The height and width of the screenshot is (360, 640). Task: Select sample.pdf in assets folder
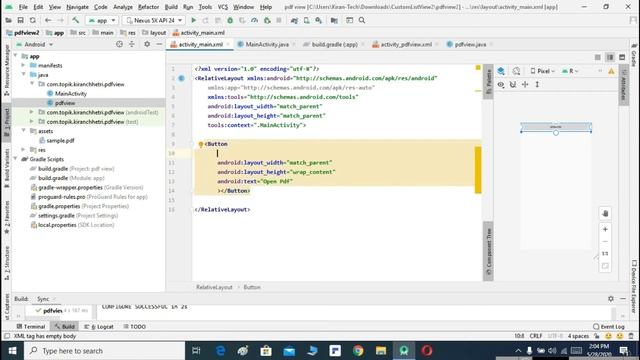[x=60, y=140]
